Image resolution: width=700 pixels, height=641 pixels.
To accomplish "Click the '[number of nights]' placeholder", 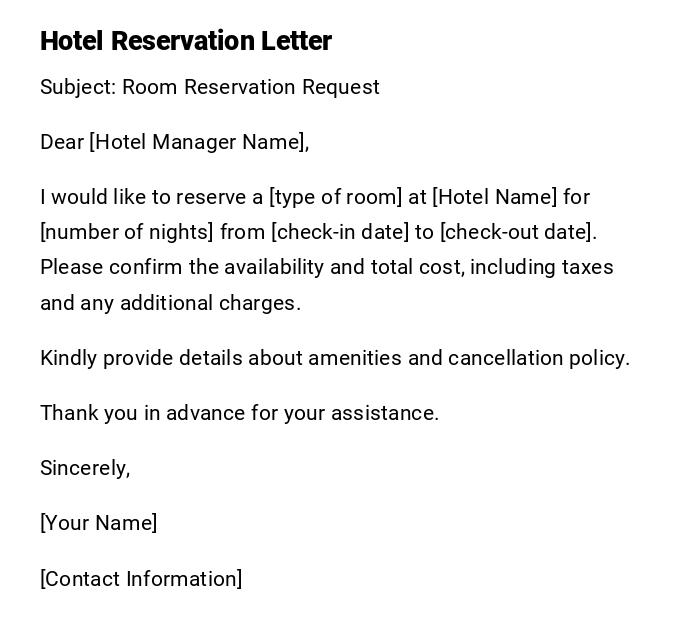I will click(127, 232).
